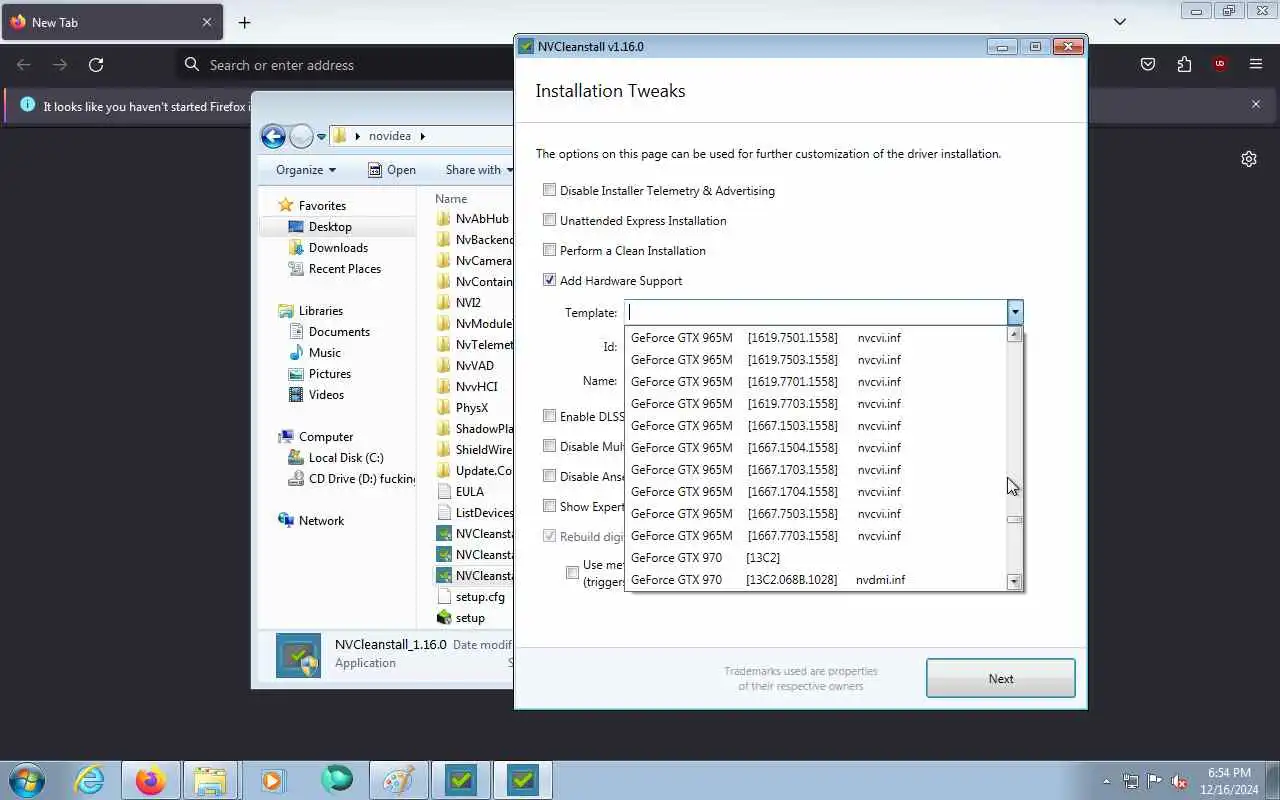Click Explorer back navigation arrow
The image size is (1280, 800).
[x=273, y=136]
